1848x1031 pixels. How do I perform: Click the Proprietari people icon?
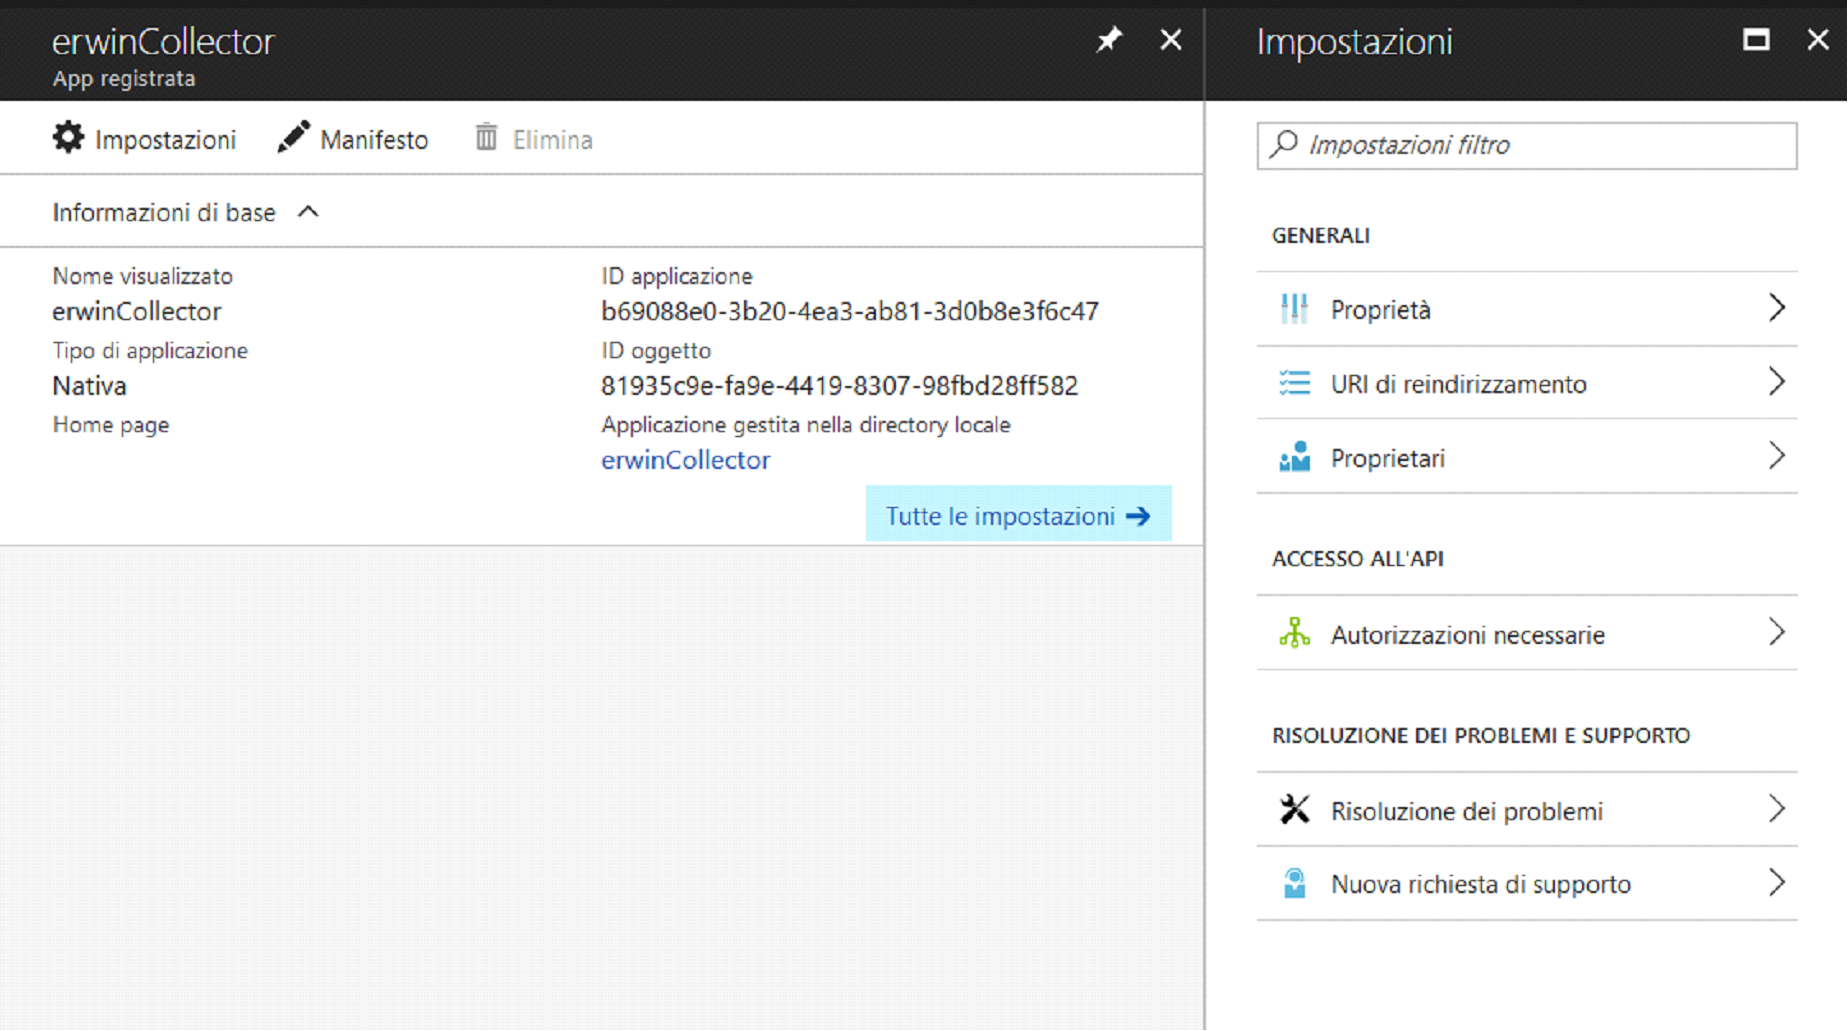coord(1294,457)
